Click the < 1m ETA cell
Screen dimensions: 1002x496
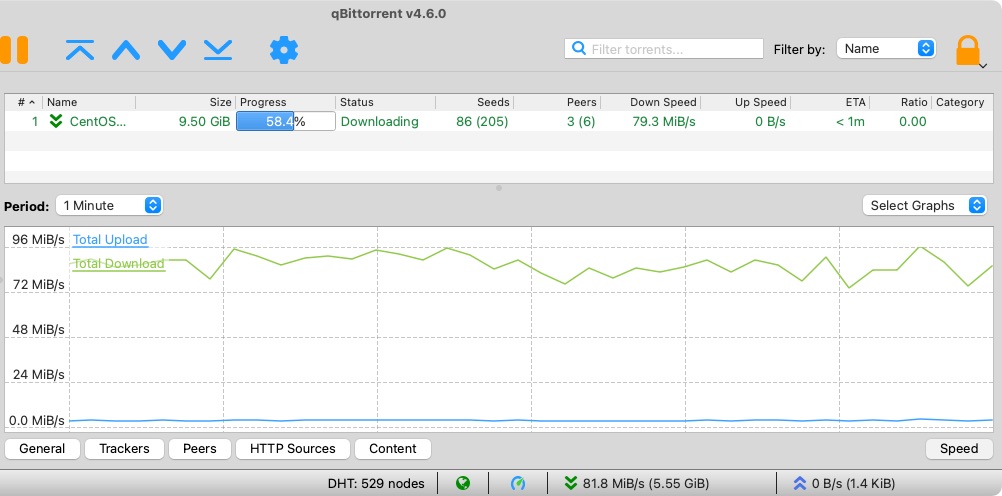point(850,121)
